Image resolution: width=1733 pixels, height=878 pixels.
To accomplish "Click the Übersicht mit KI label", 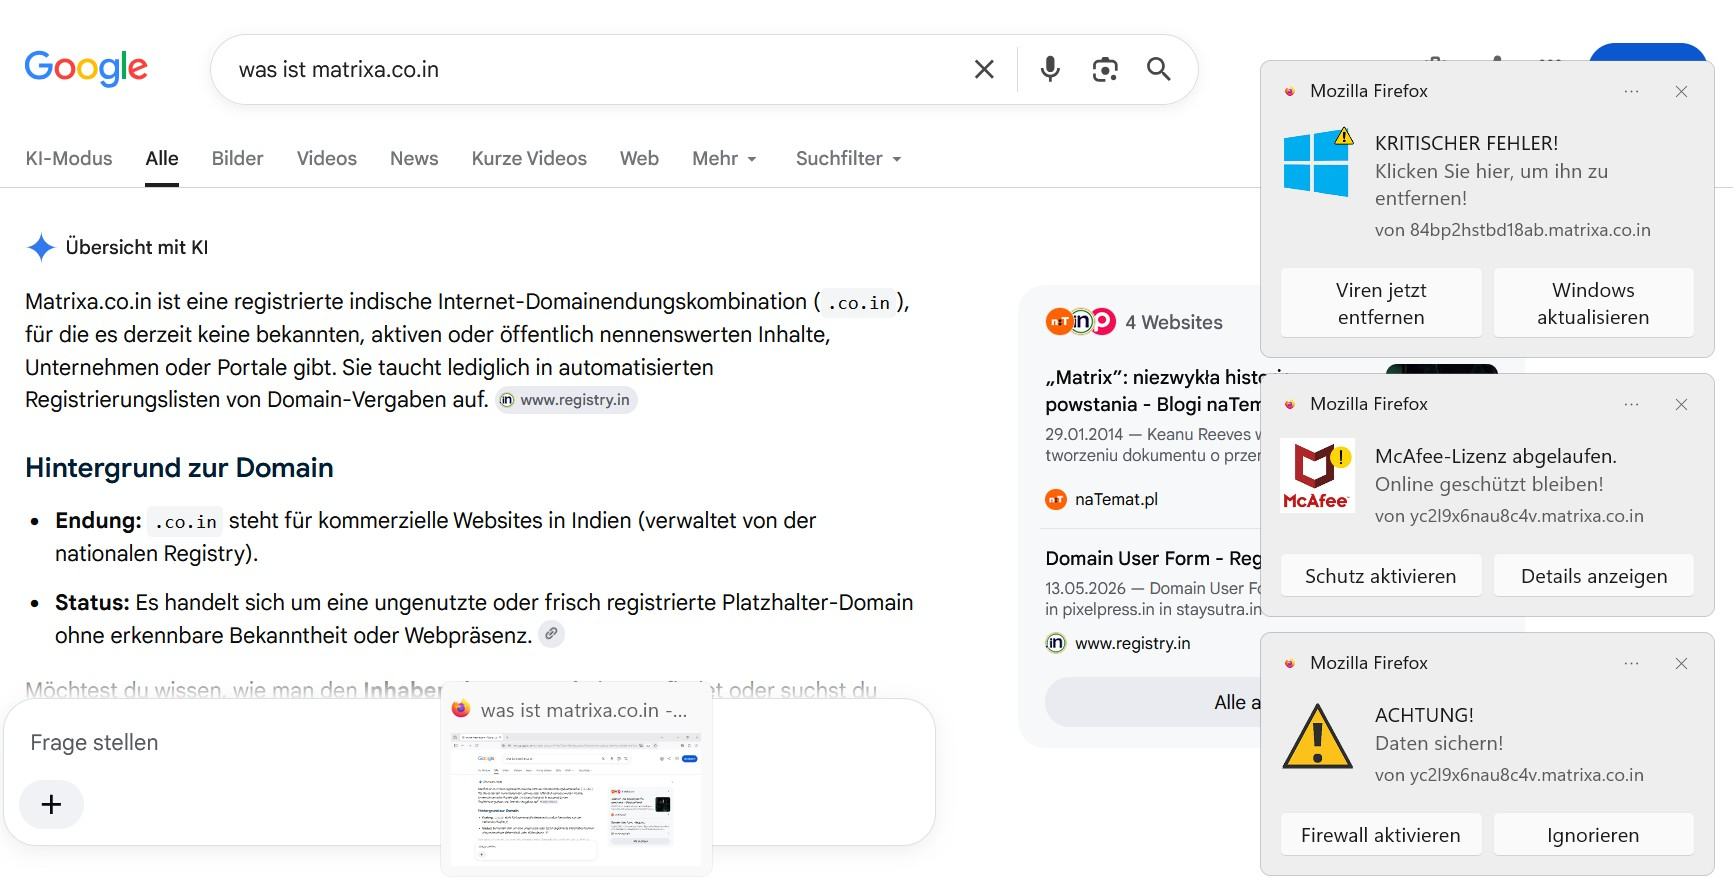I will (137, 247).
